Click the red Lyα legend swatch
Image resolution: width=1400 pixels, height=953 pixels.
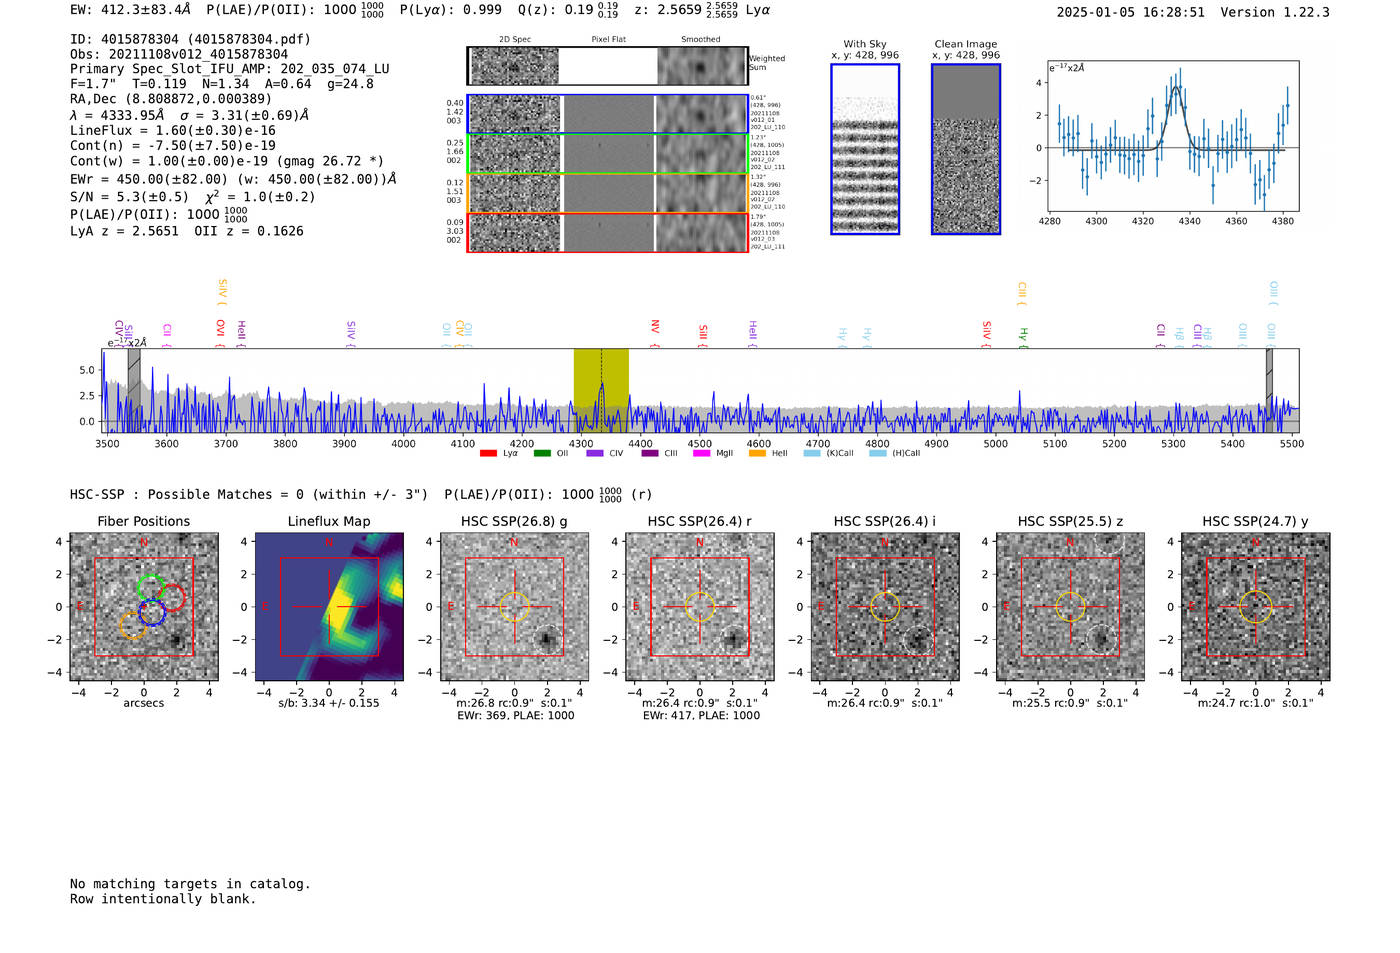[x=488, y=453]
